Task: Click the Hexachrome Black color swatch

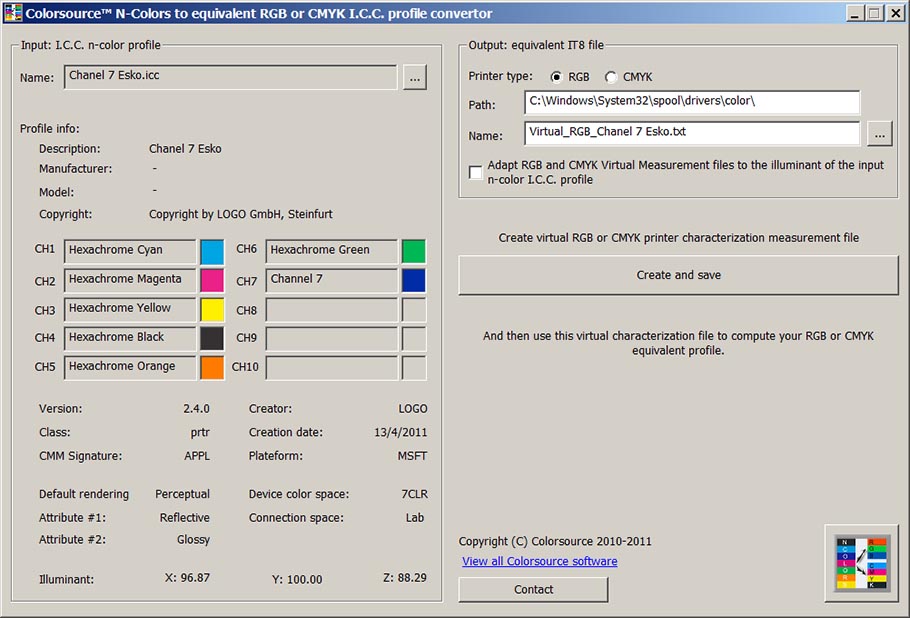Action: [x=212, y=339]
